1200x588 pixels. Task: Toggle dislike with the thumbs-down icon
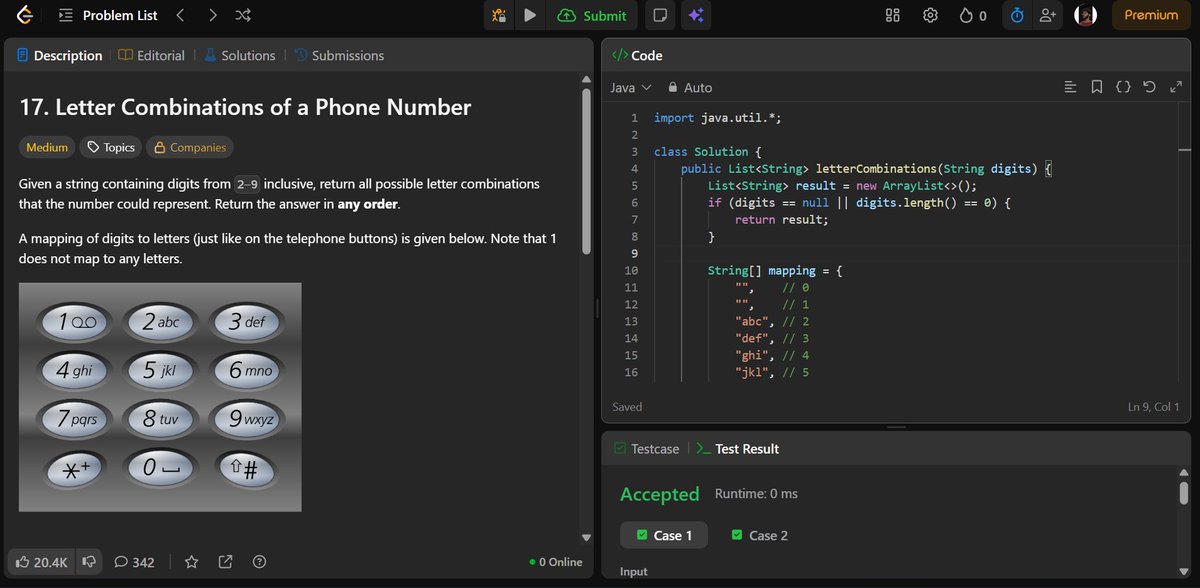coord(89,561)
